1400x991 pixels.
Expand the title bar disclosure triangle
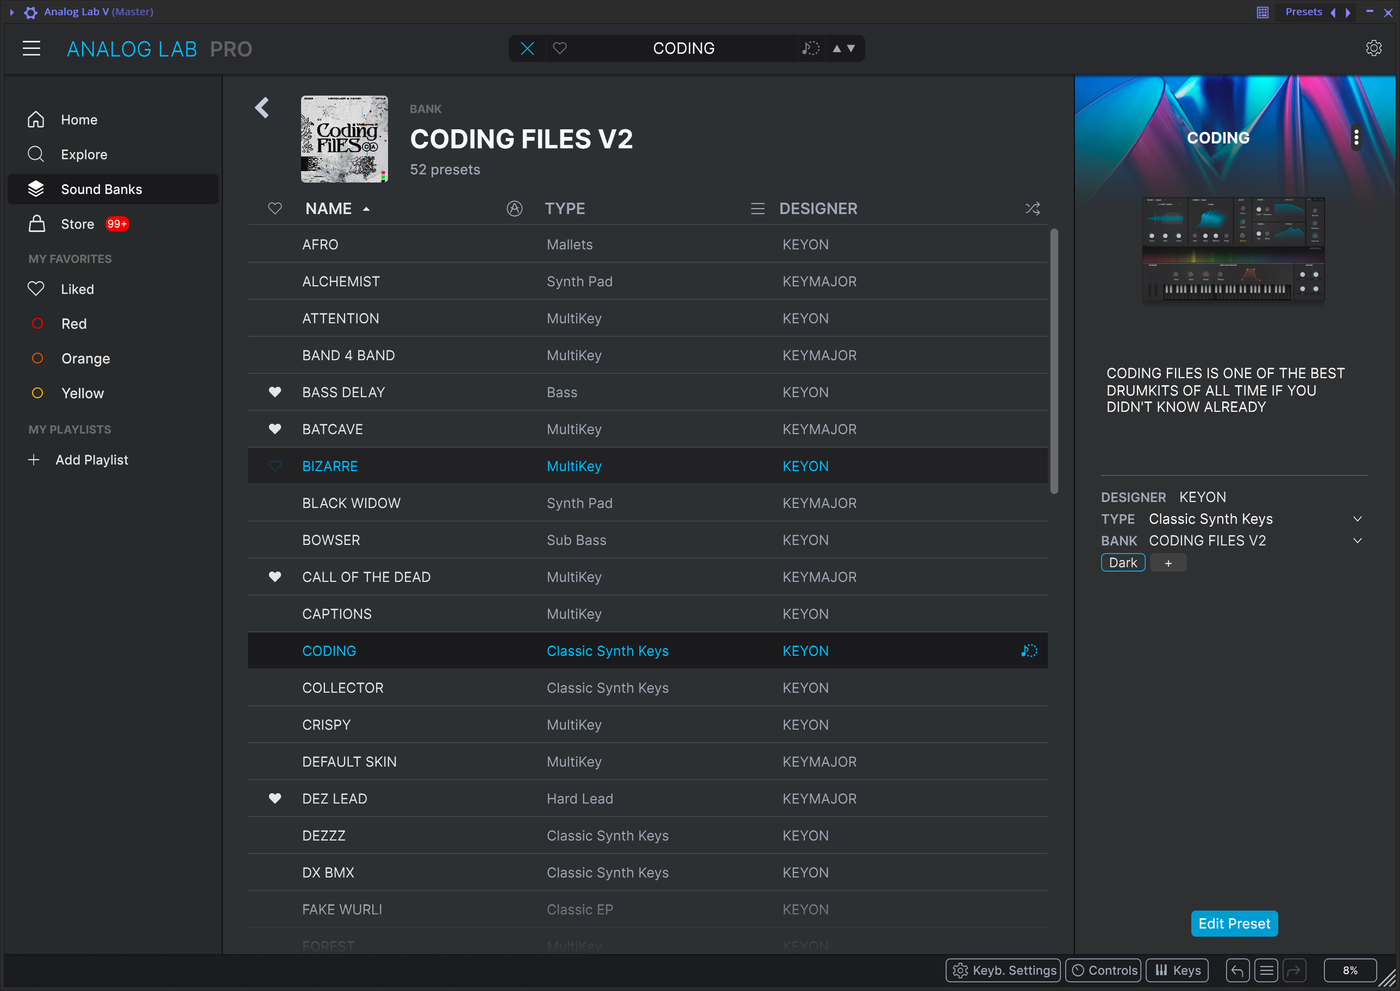[x=12, y=12]
